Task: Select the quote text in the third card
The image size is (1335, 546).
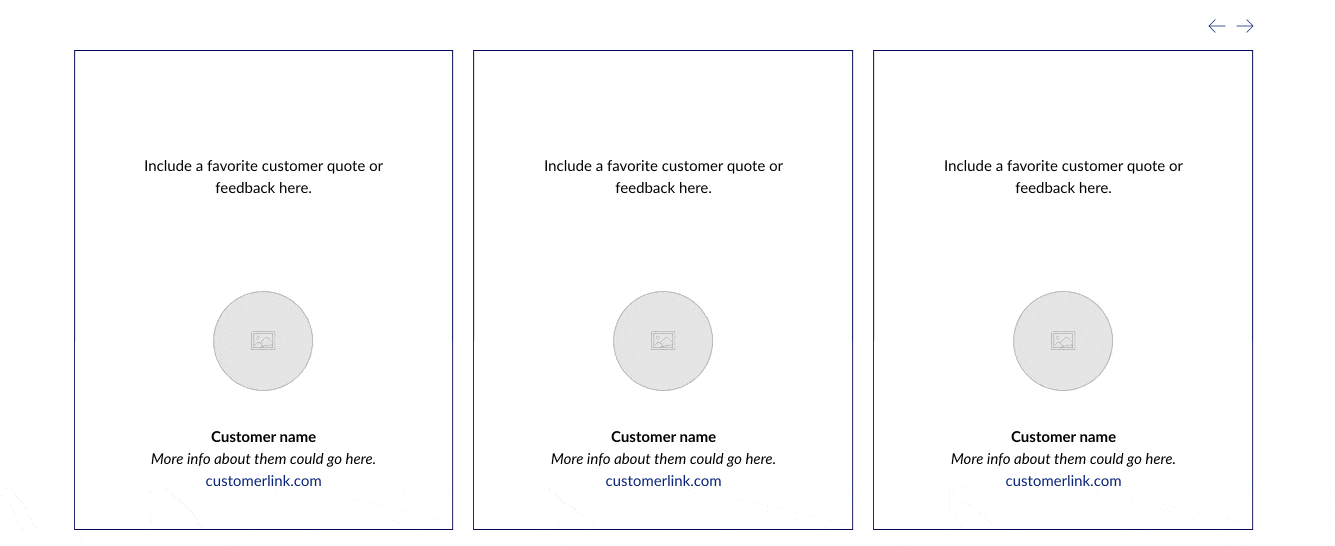Action: tap(1063, 177)
